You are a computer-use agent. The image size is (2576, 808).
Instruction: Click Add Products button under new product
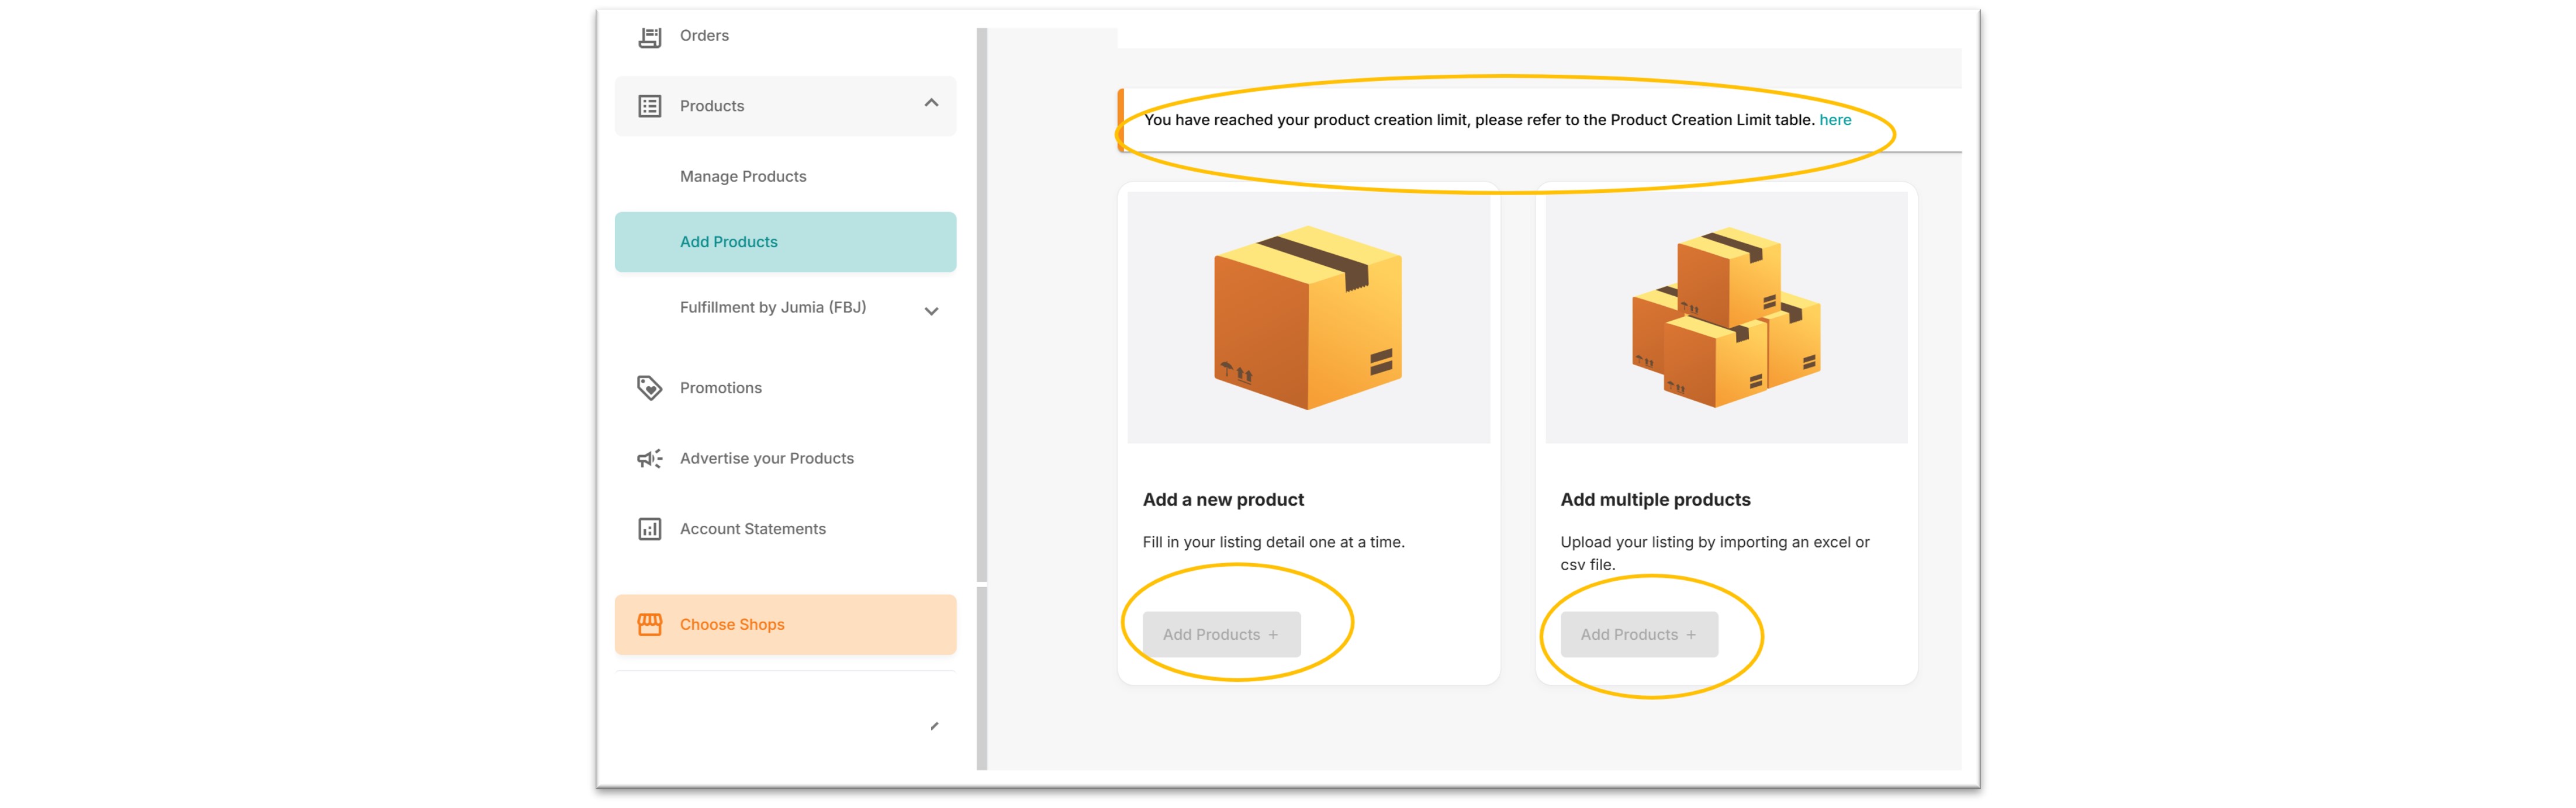1221,635
